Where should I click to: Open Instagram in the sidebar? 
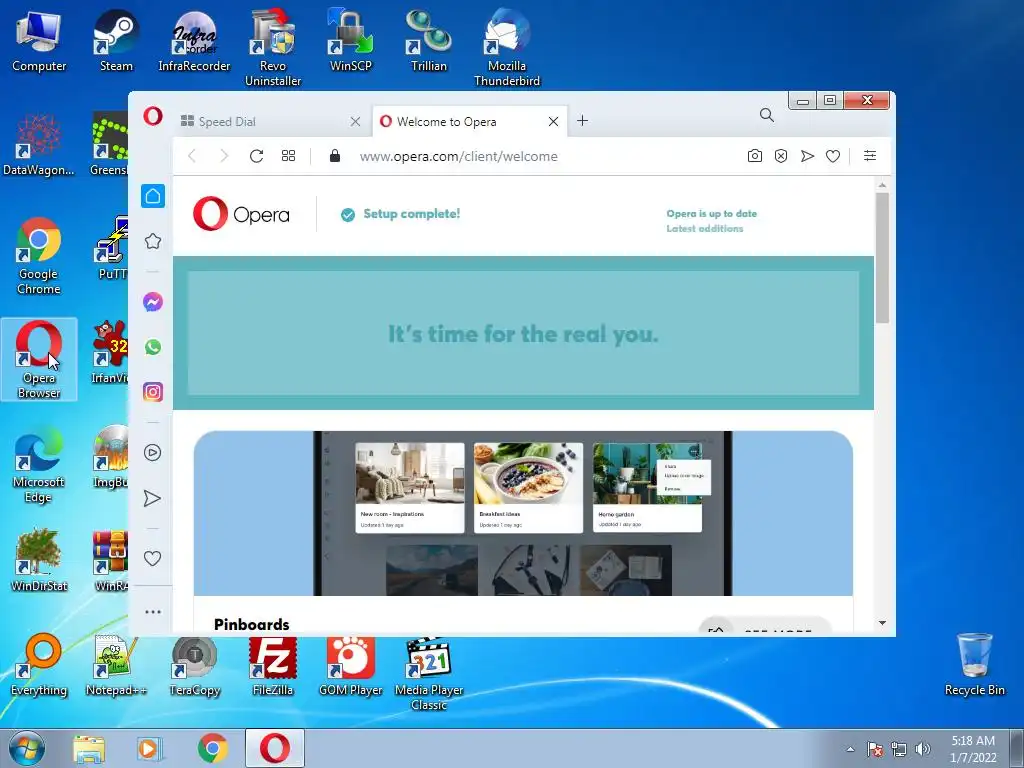[x=153, y=392]
